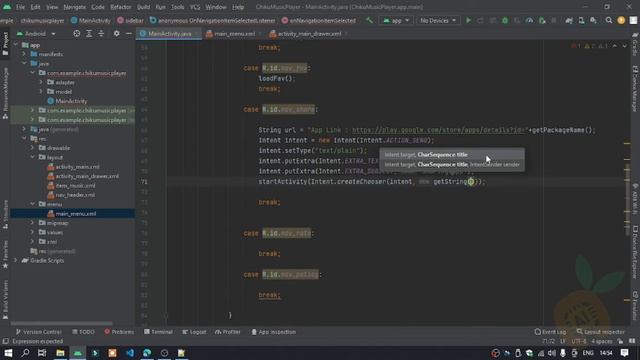This screenshot has width=640, height=360.
Task: Collapse the layout folder
Action: tap(32, 157)
